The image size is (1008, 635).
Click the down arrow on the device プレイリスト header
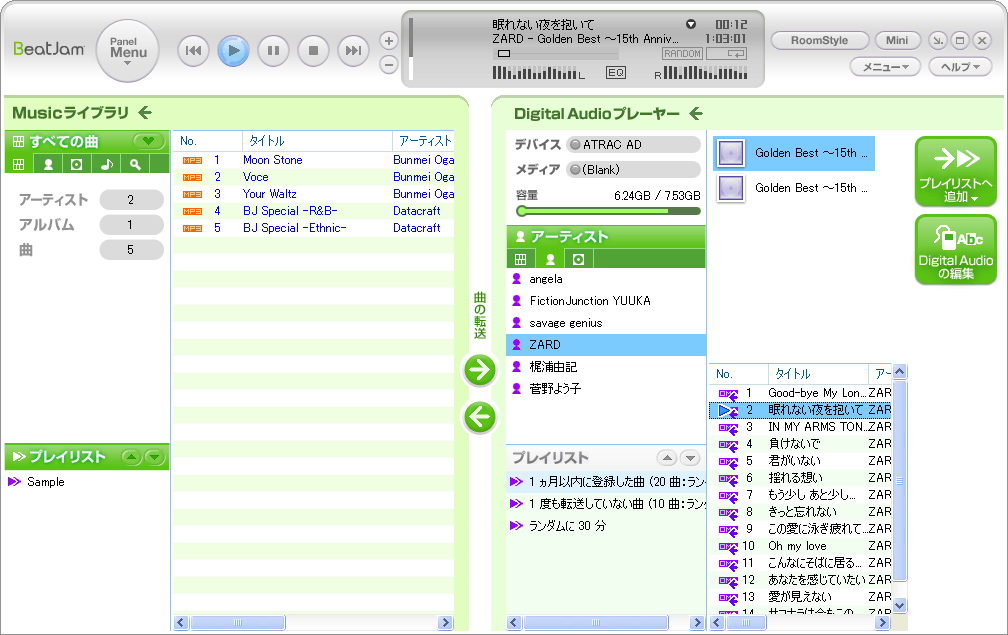[x=690, y=458]
